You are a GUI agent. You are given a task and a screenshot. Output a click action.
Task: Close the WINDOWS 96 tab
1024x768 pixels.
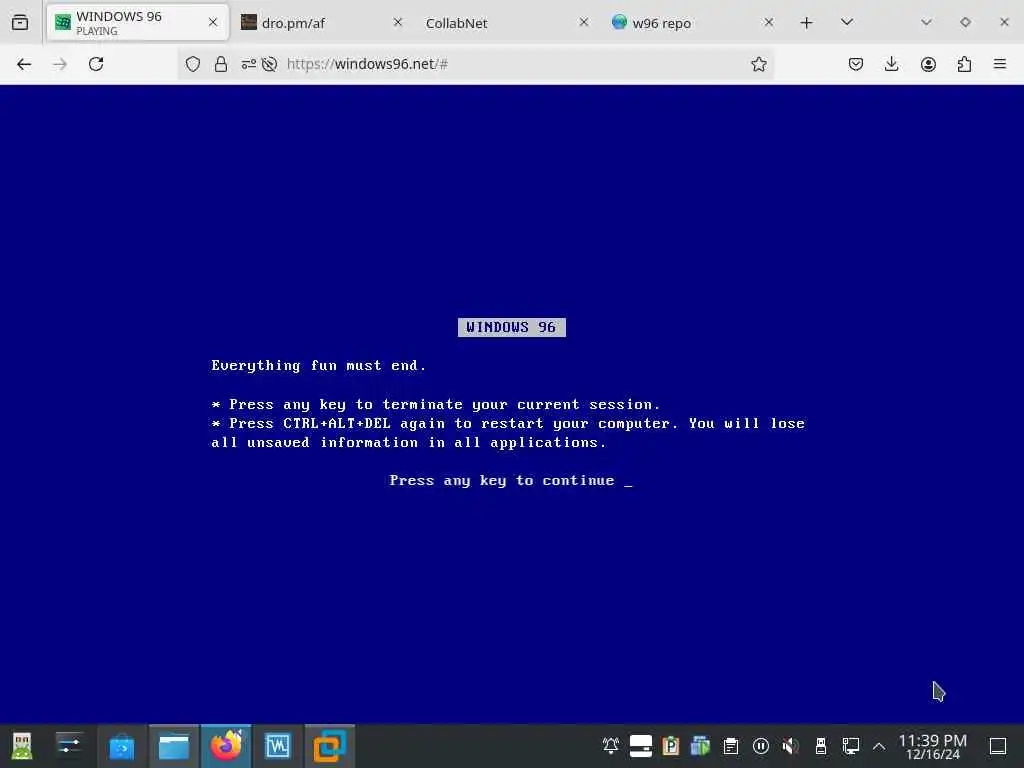pyautogui.click(x=213, y=22)
